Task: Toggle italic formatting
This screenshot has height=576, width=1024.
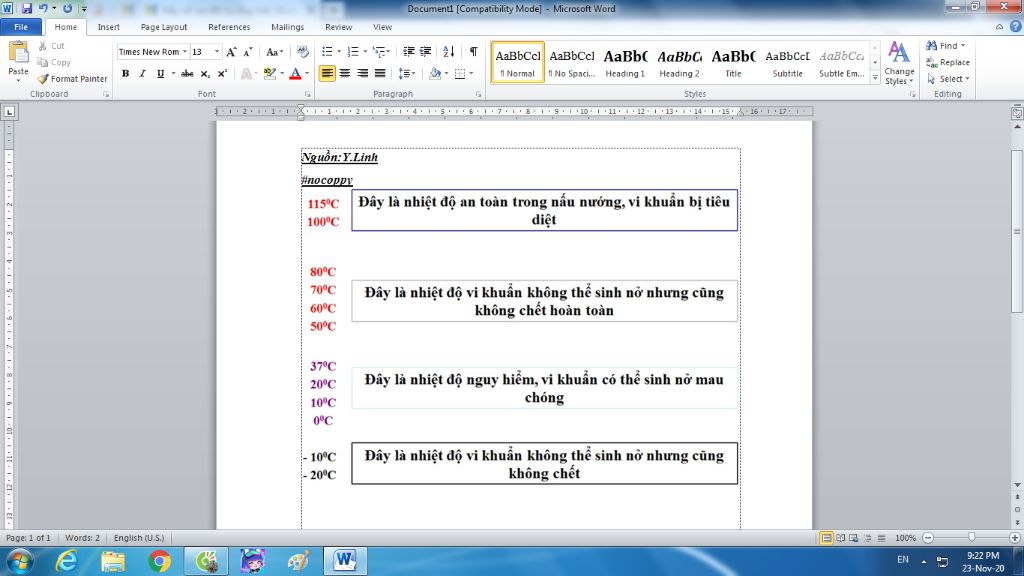Action: (142, 74)
